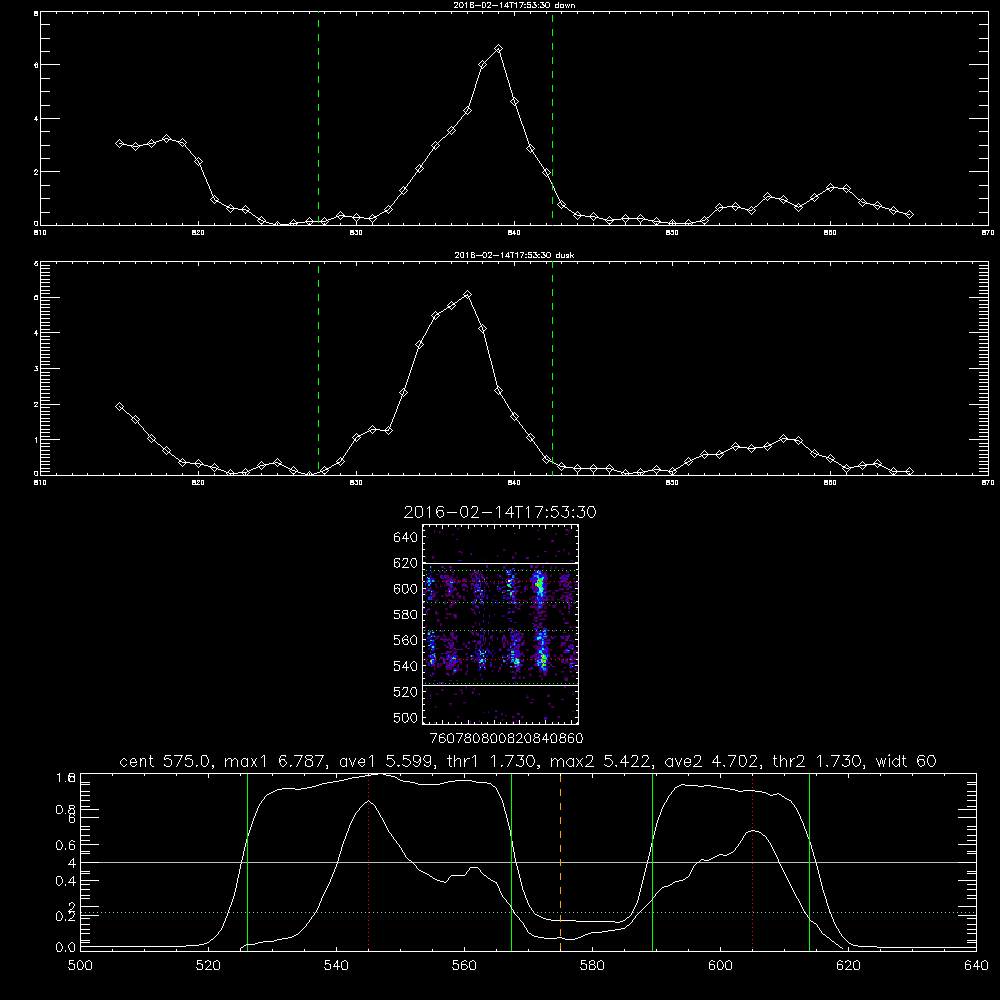Click the bottom plot x-axis label "580"

(x=592, y=966)
